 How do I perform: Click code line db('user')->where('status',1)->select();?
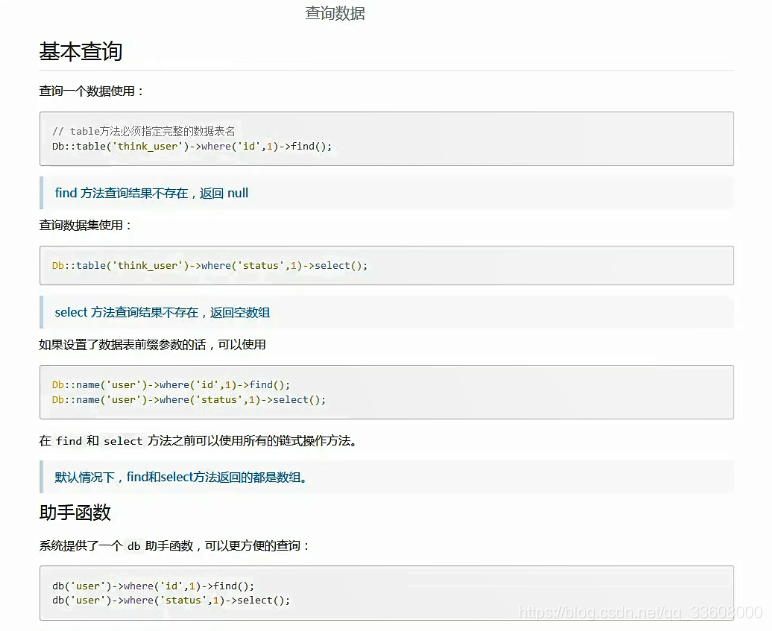point(171,600)
